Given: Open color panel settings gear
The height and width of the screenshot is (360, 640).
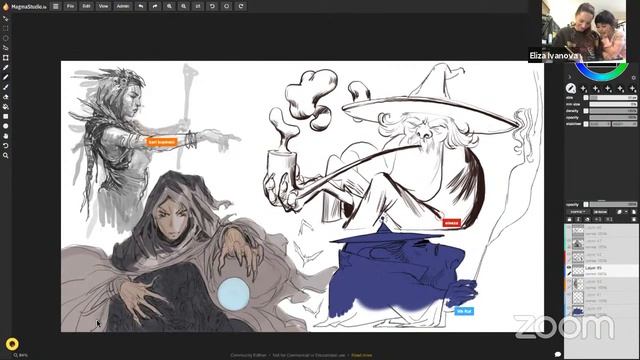Looking at the screenshot, I should coord(633,77).
